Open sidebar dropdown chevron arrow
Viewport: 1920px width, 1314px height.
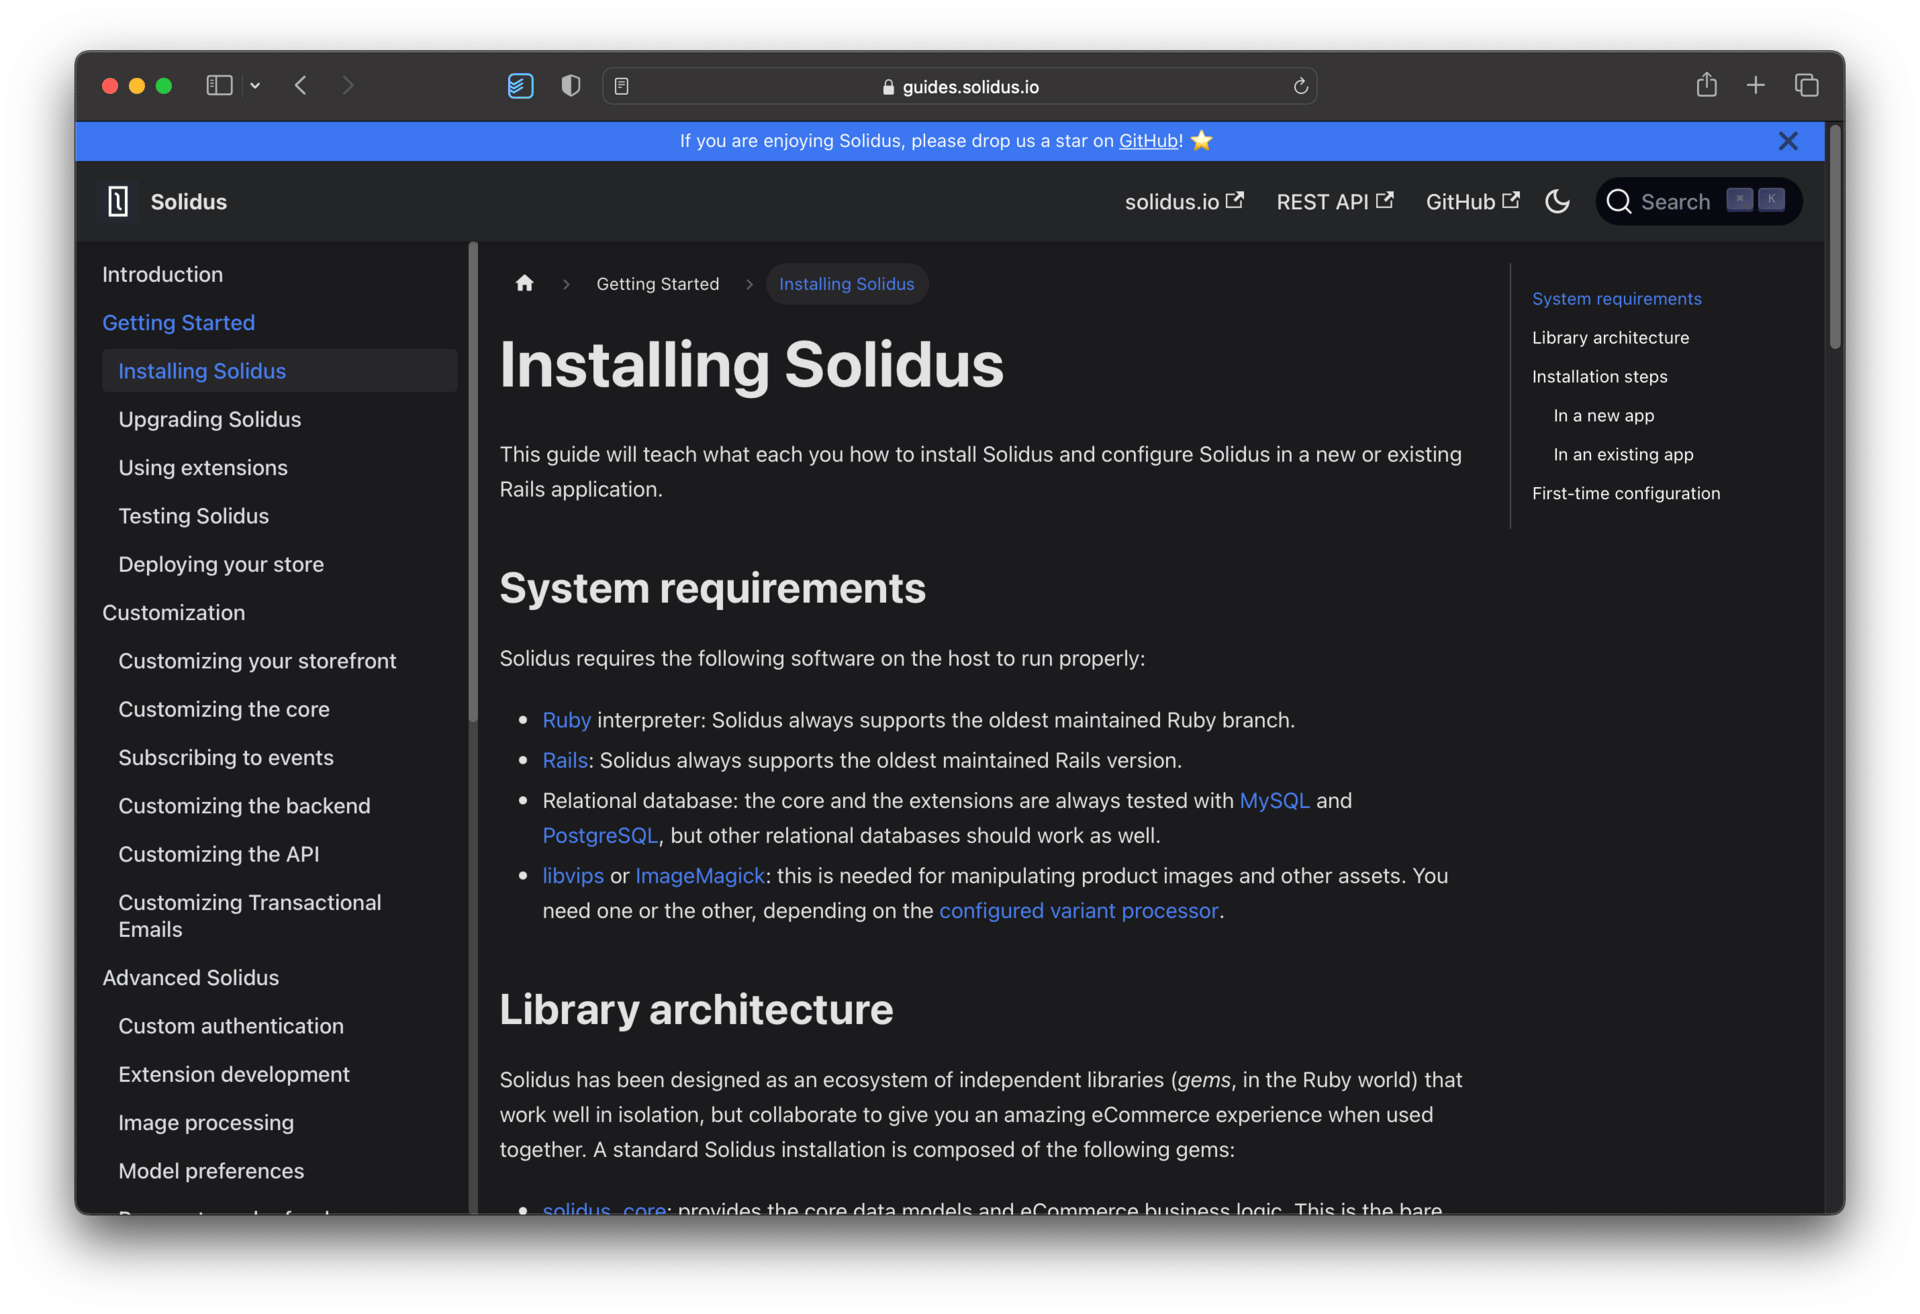[256, 86]
